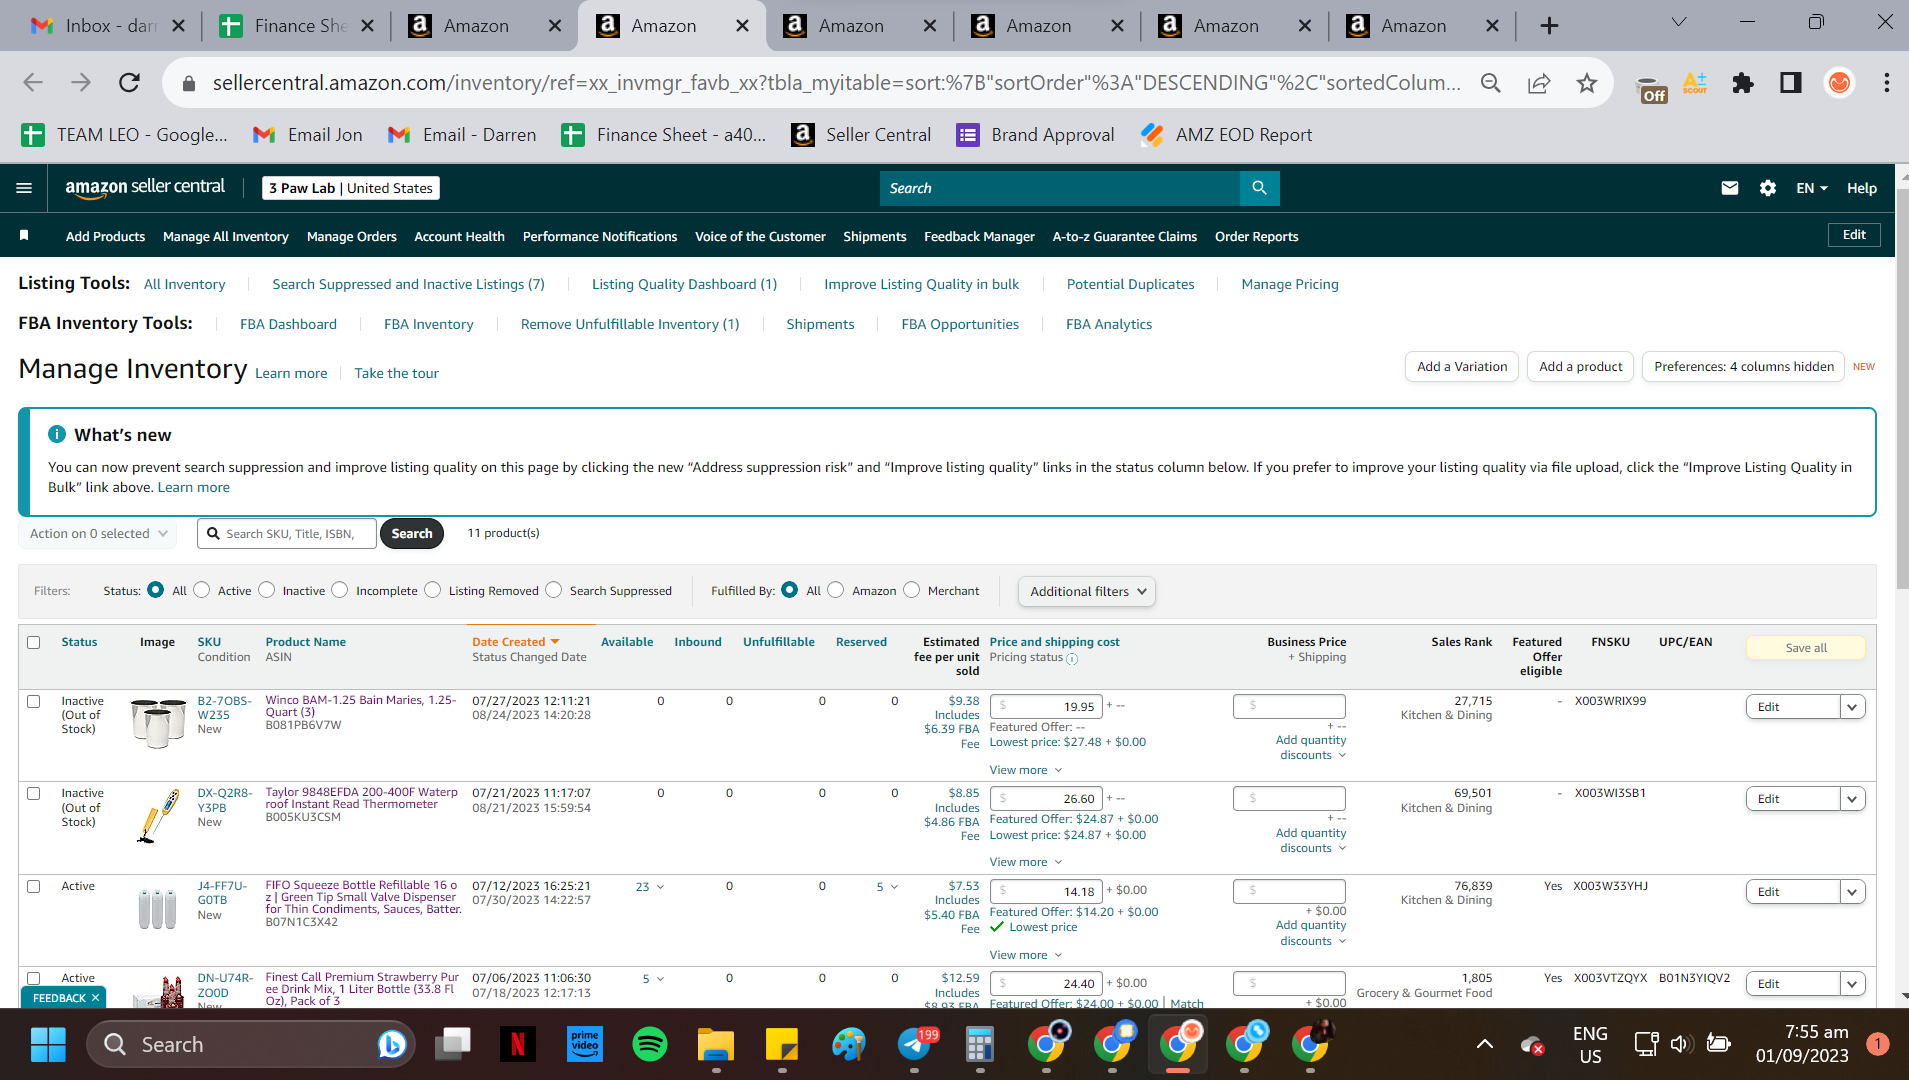1909x1080 pixels.
Task: Expand reserved quantity 5 for FIFO bottle
Action: (x=887, y=887)
